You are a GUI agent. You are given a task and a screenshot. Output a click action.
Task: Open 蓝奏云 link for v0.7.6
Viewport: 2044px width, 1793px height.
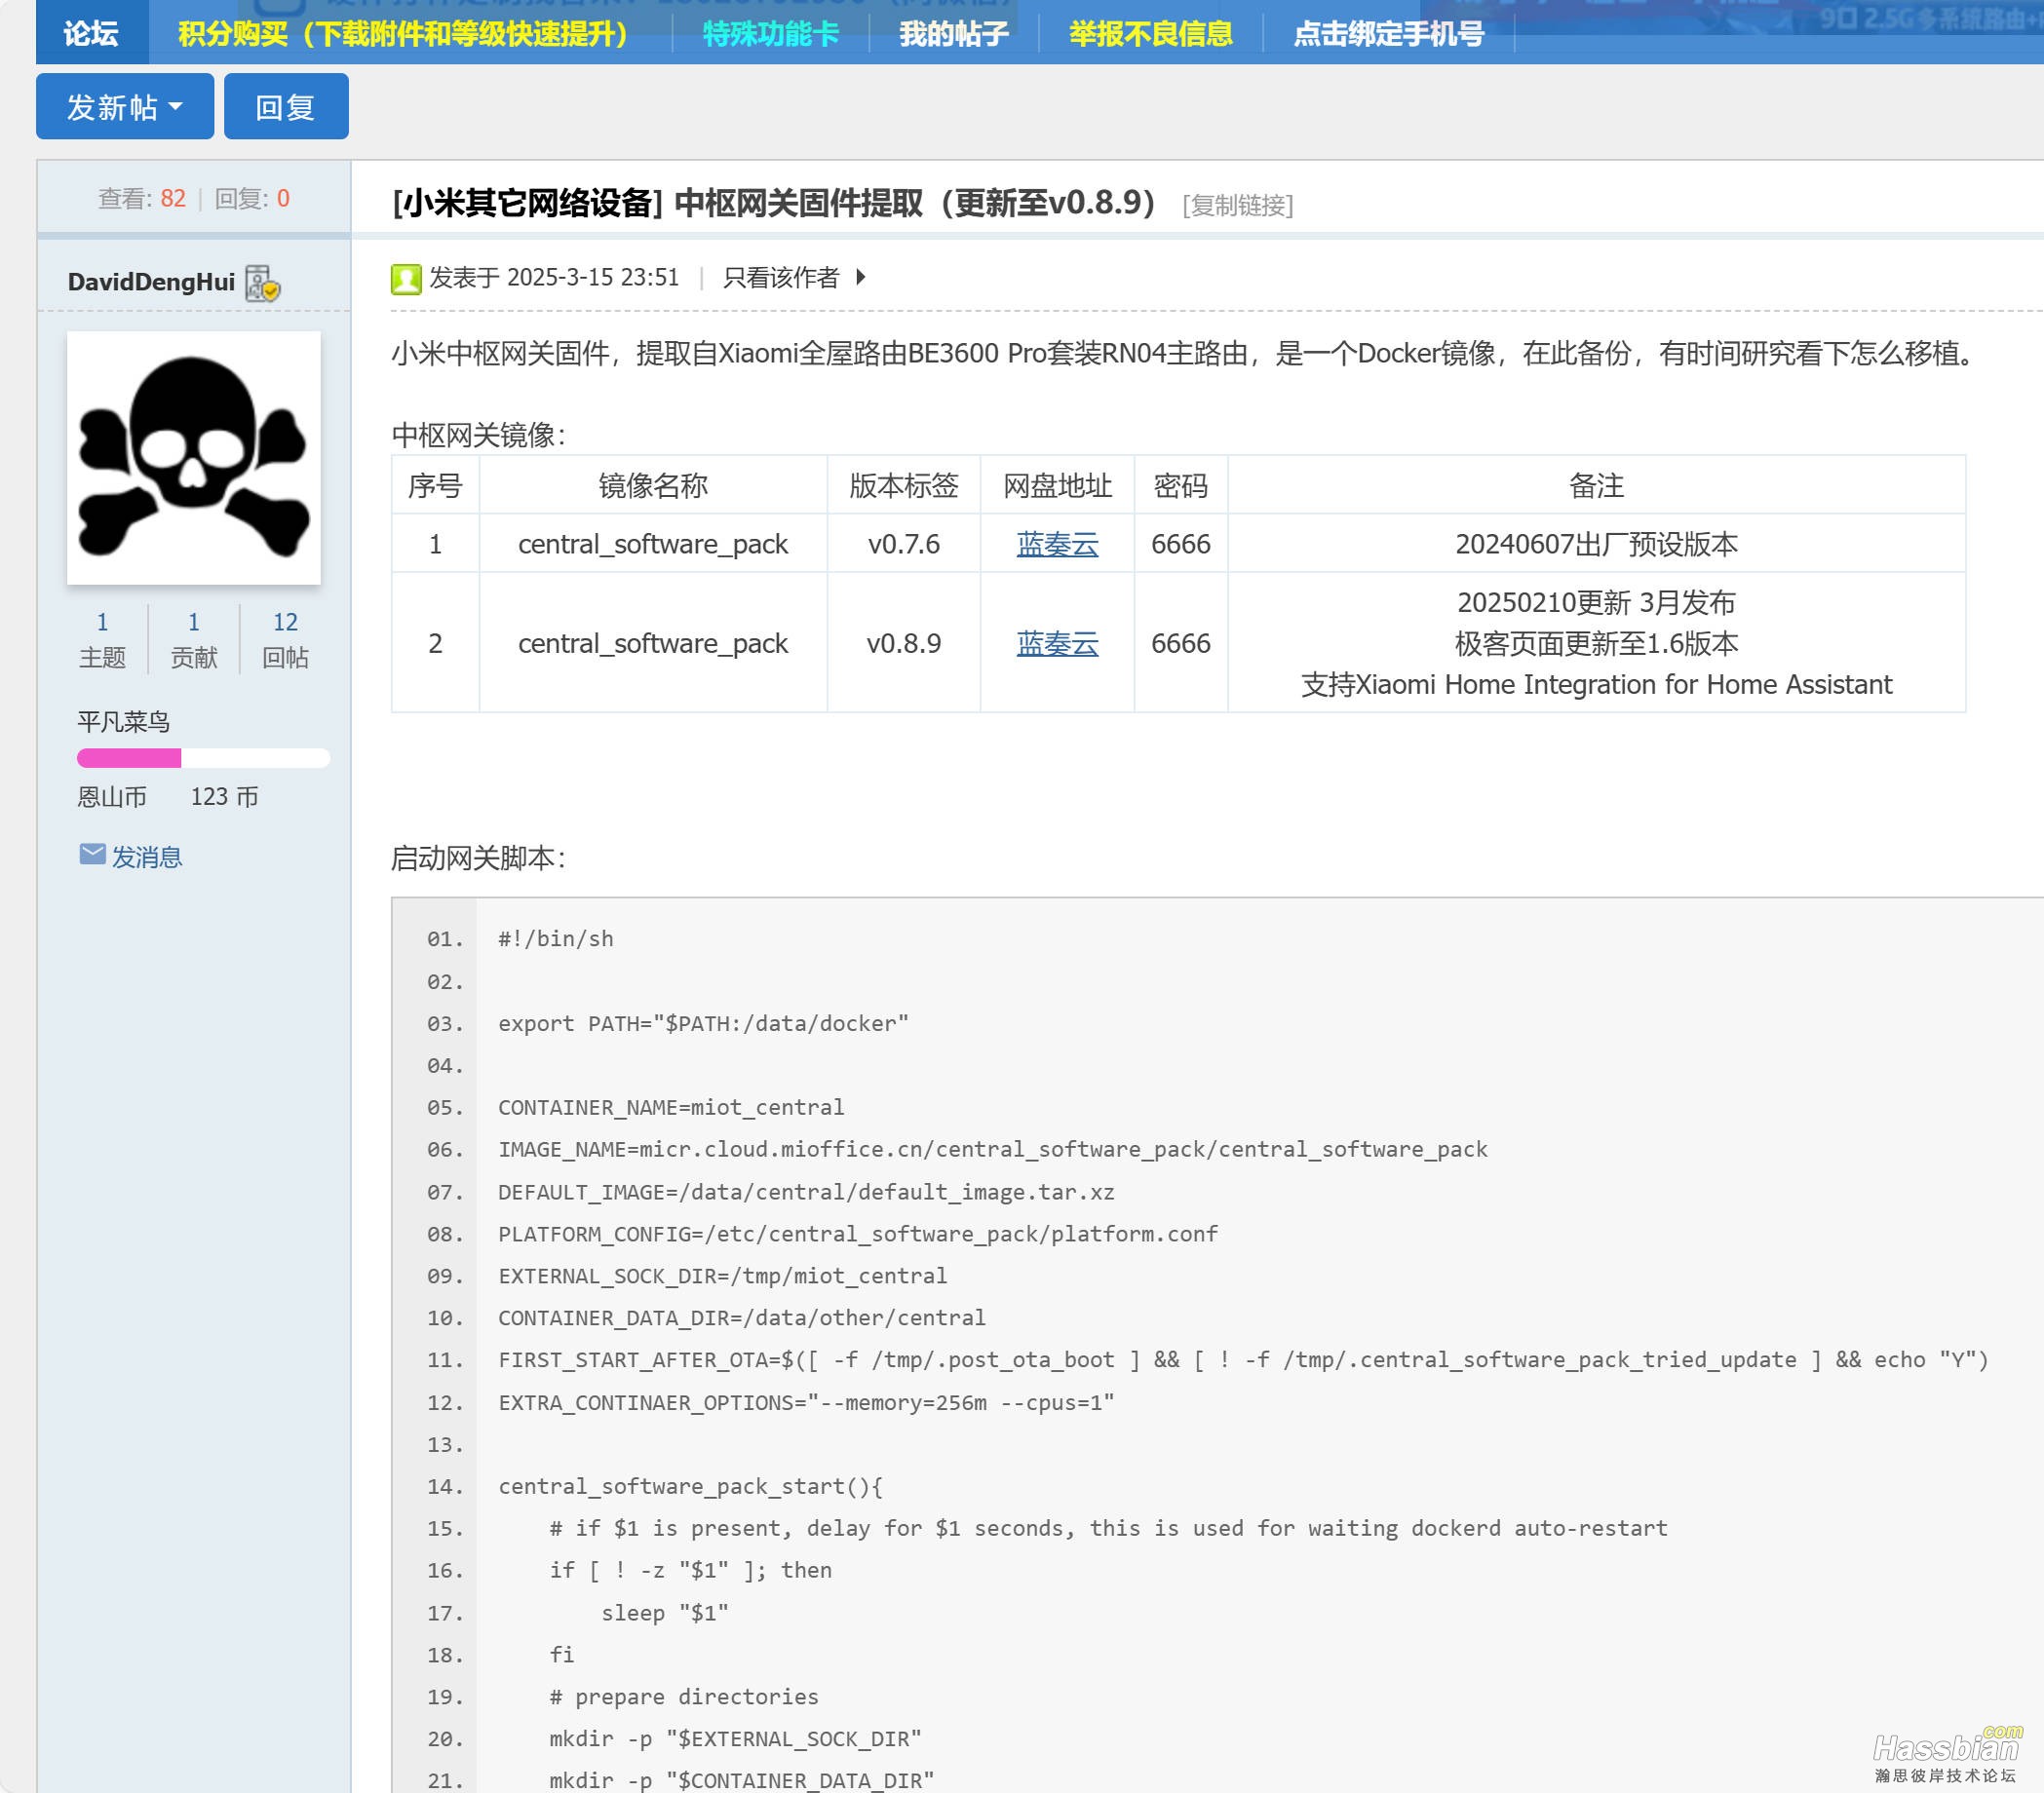(1057, 544)
